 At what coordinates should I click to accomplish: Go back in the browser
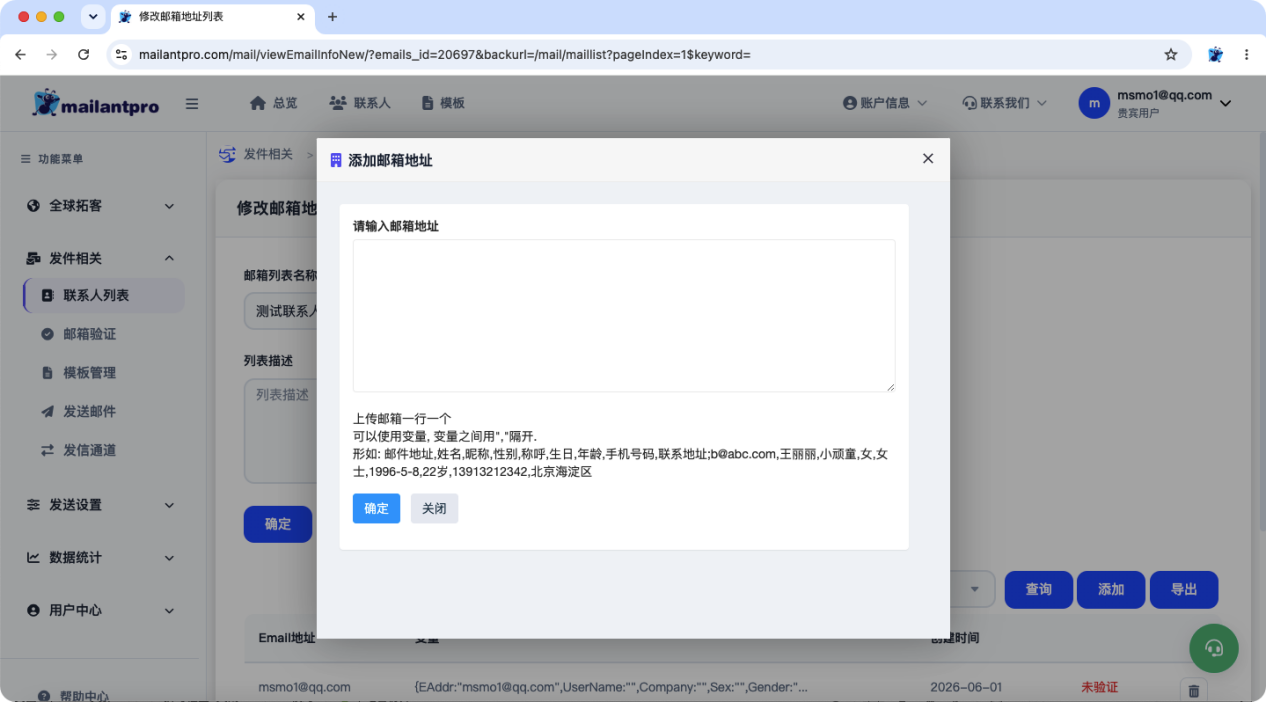point(20,54)
